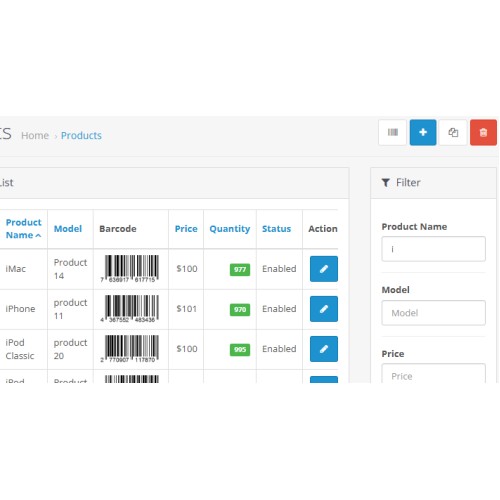Focus the Product Name filter field
The width and height of the screenshot is (500, 500).
point(433,249)
